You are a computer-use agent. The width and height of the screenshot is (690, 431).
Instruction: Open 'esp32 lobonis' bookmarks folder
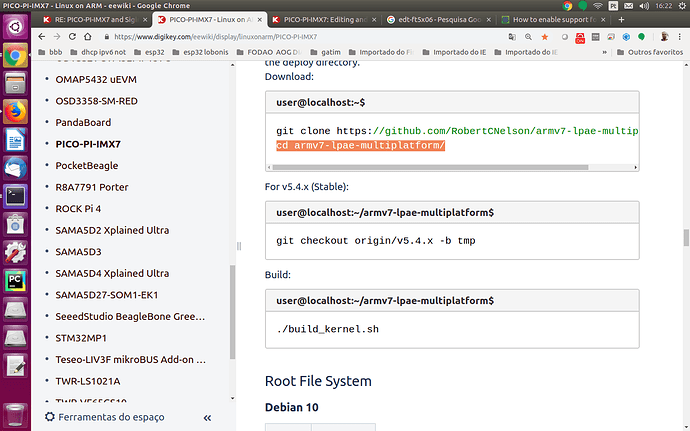[201, 52]
